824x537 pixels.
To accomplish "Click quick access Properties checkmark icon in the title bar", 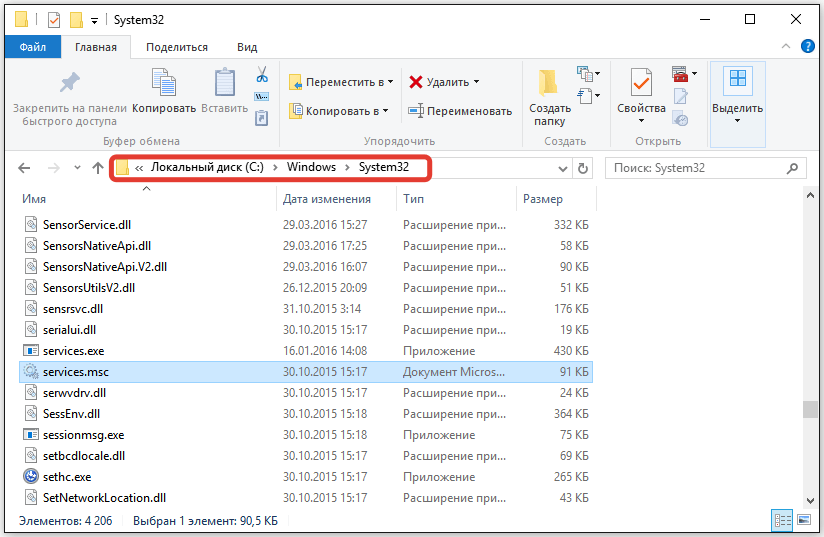I will [x=54, y=20].
